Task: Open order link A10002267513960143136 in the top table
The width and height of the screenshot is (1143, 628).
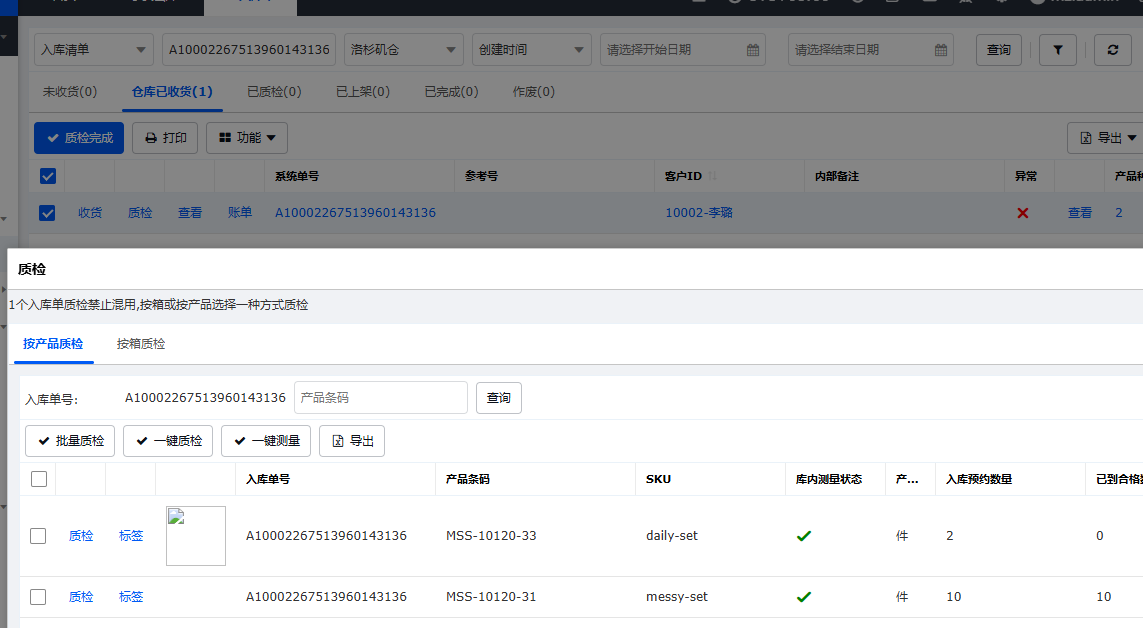Action: [x=355, y=213]
